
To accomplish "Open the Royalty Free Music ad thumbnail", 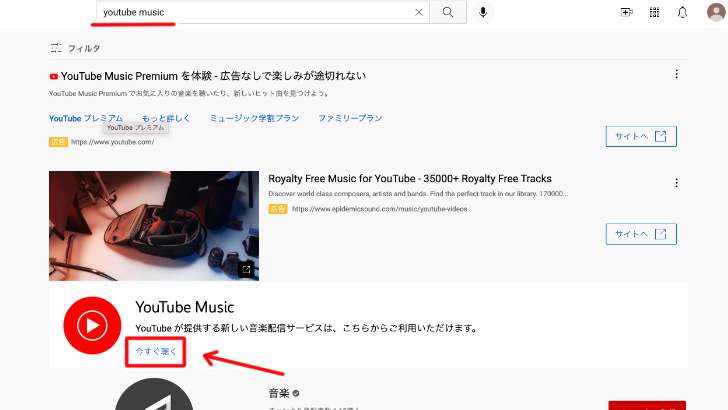I will pos(154,226).
